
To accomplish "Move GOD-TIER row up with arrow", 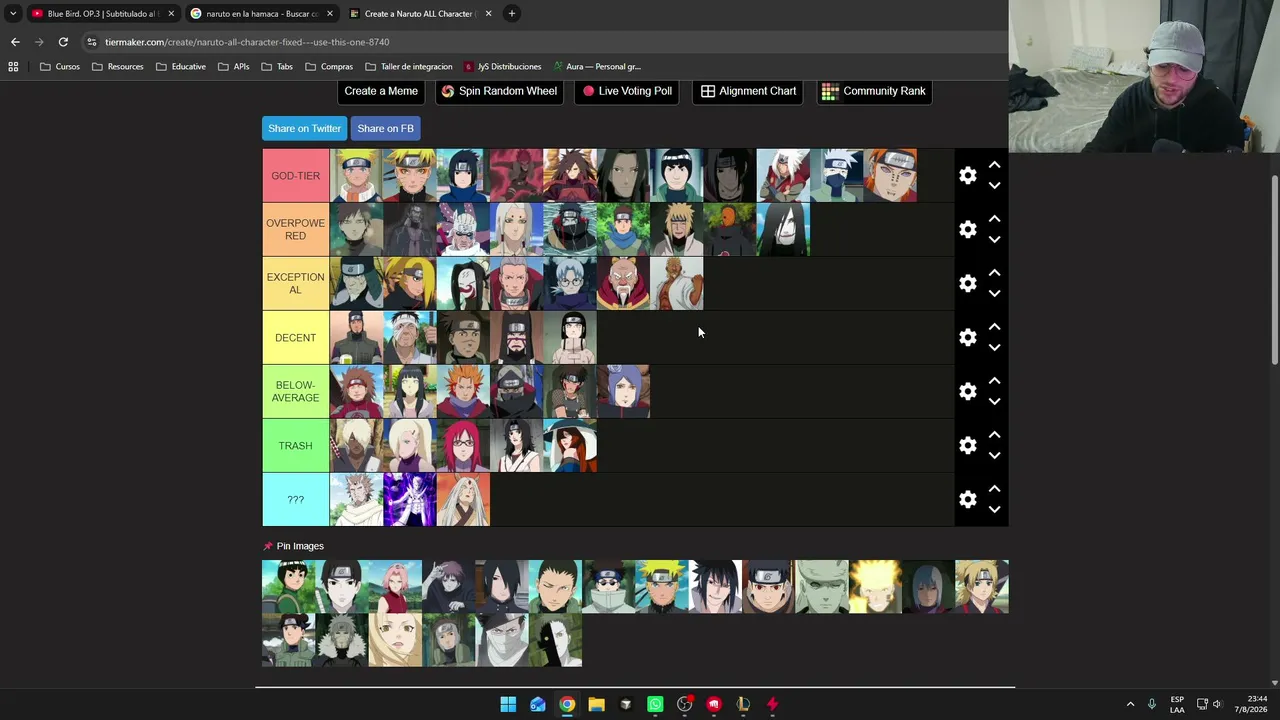I will coord(994,165).
